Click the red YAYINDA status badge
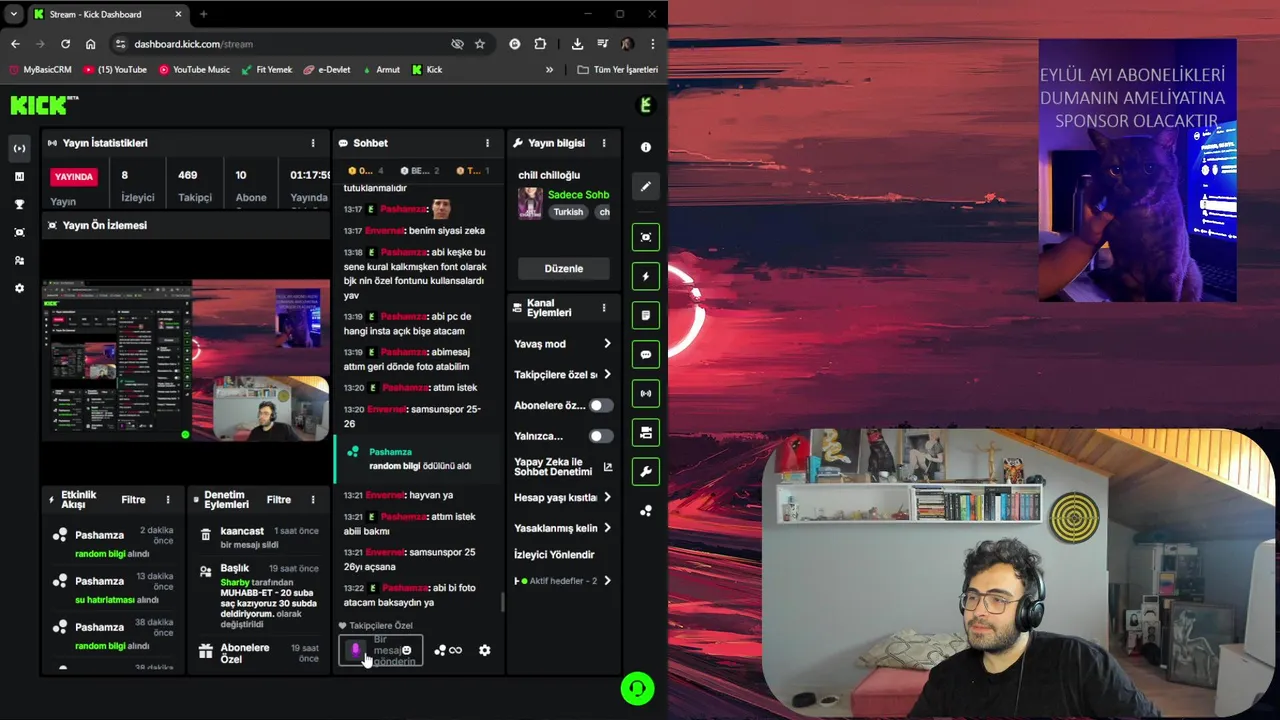1280x720 pixels. tap(74, 177)
